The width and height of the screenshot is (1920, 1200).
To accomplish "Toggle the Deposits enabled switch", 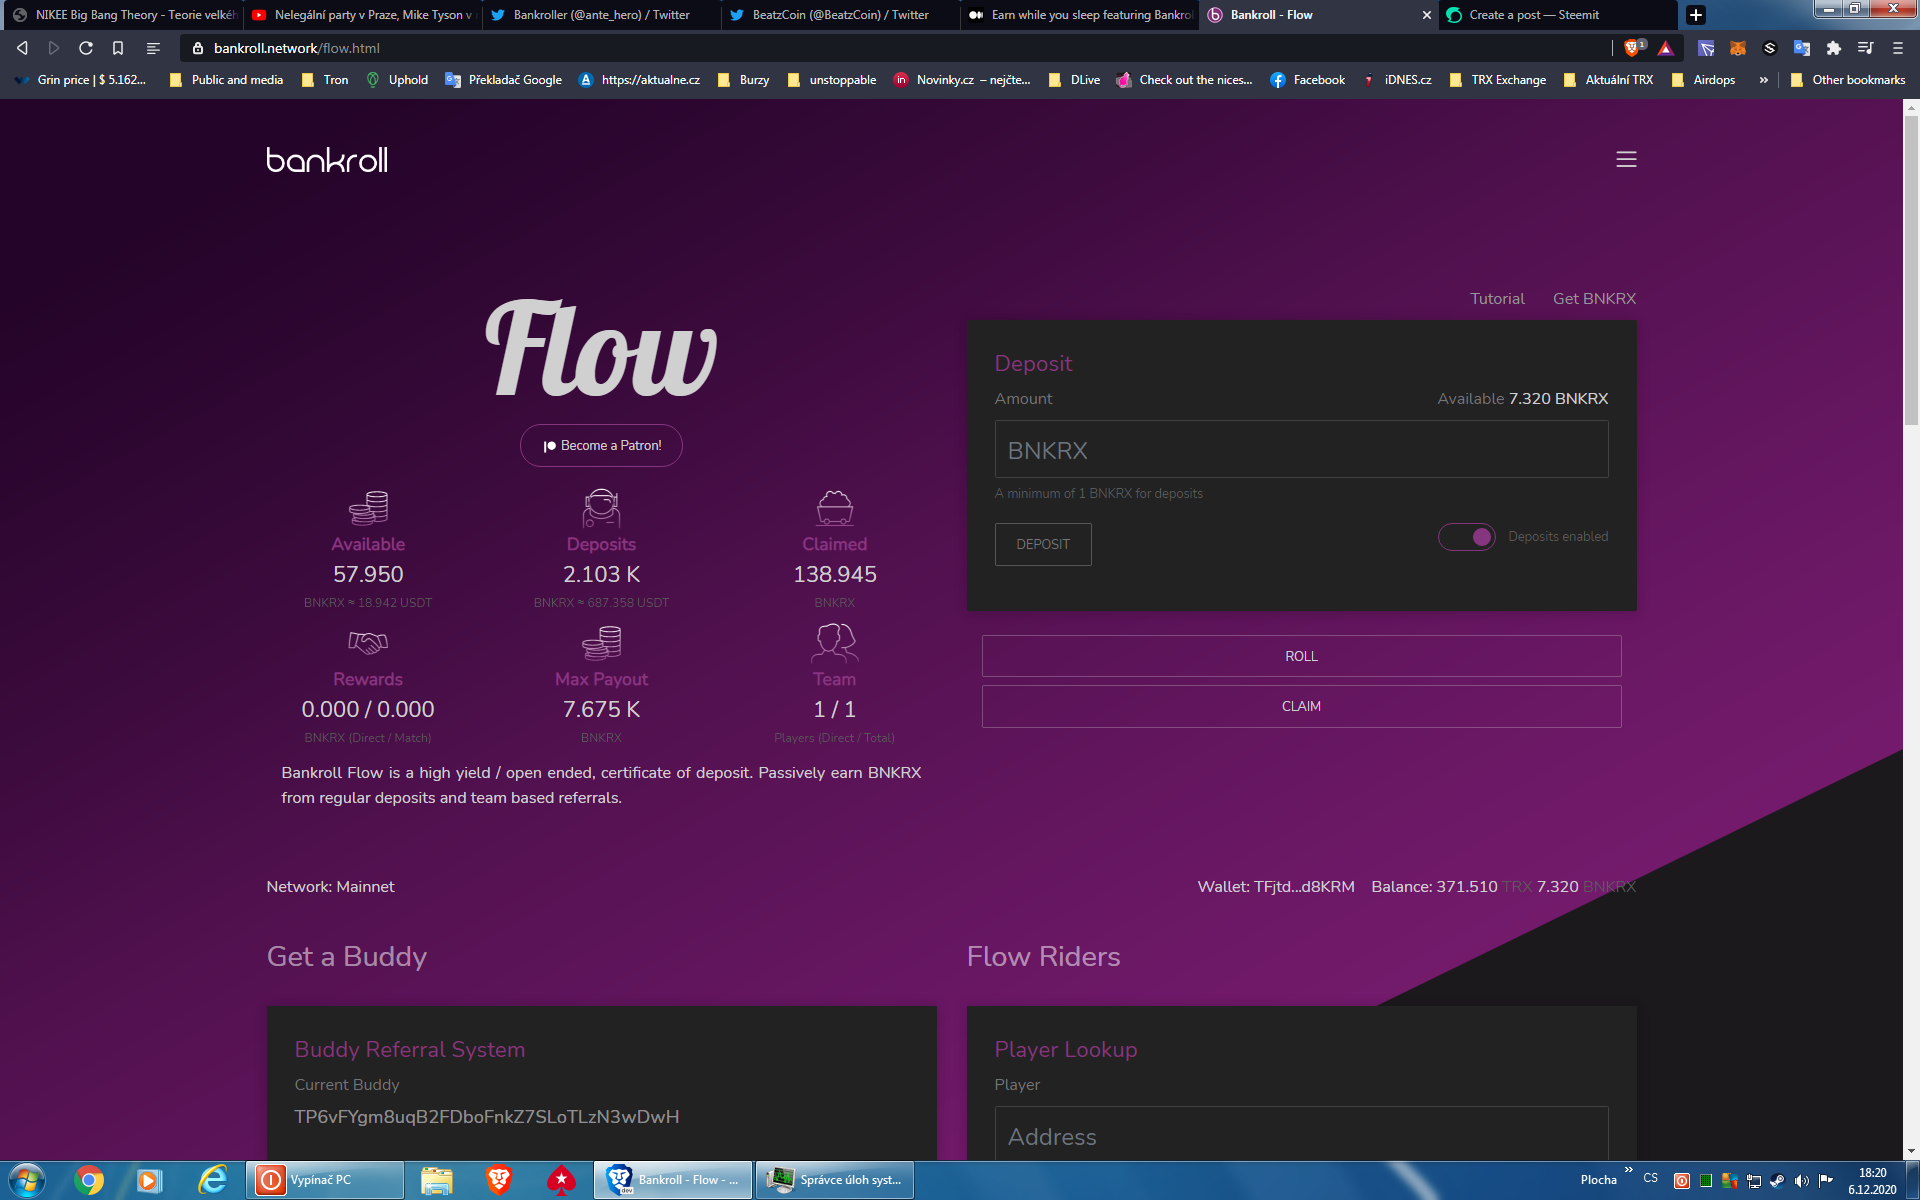I will (1466, 537).
